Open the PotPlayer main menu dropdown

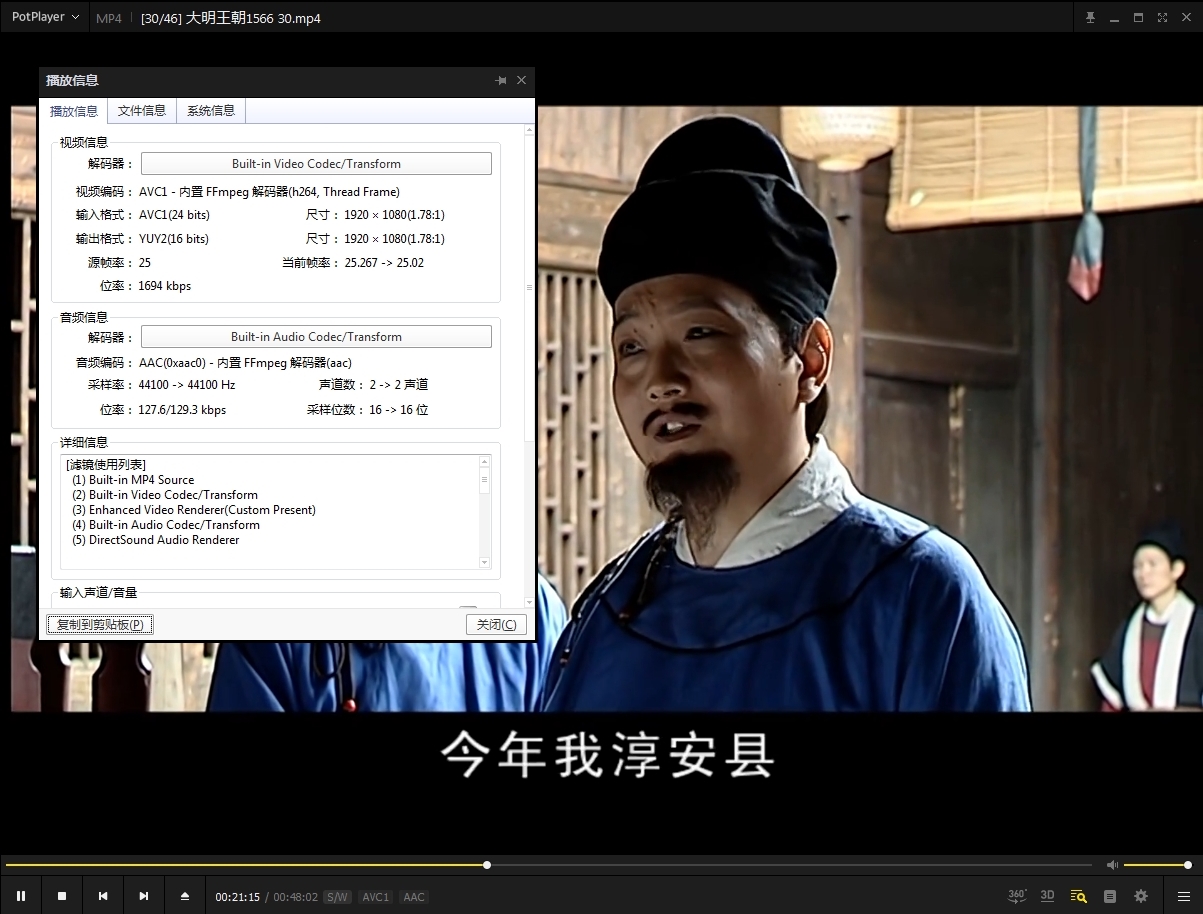[x=45, y=17]
